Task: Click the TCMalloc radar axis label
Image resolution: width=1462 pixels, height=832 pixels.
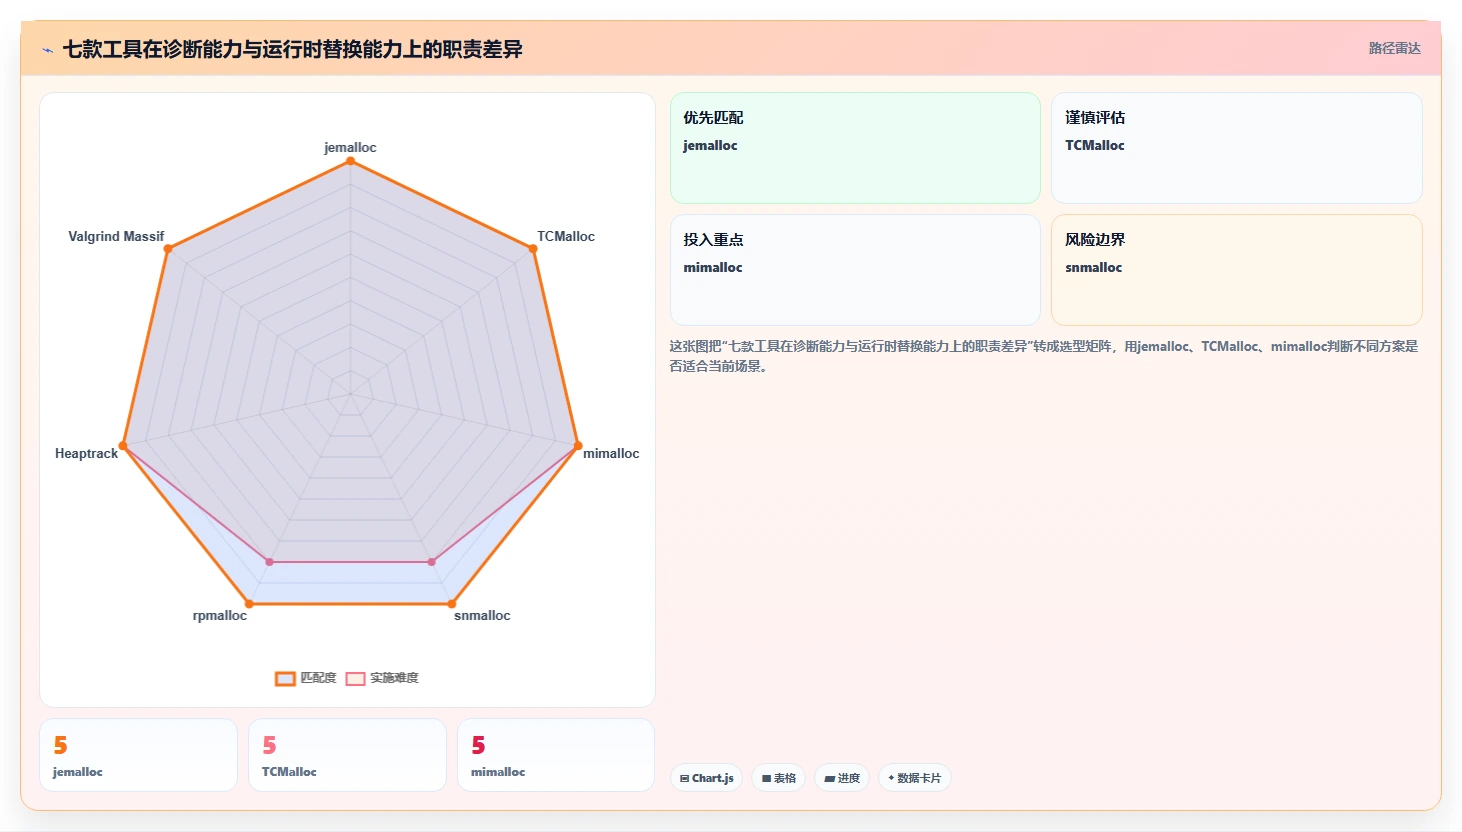Action: tap(566, 236)
